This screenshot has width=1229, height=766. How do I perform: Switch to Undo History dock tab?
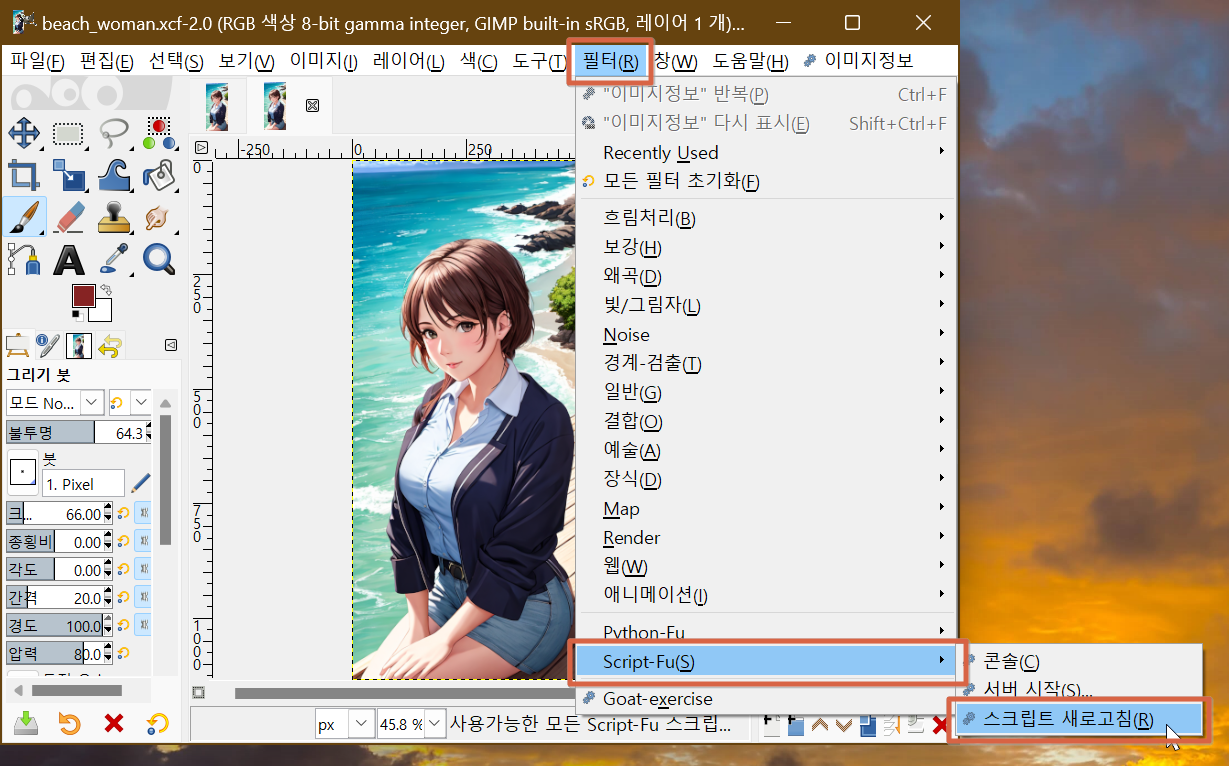pyautogui.click(x=110, y=346)
